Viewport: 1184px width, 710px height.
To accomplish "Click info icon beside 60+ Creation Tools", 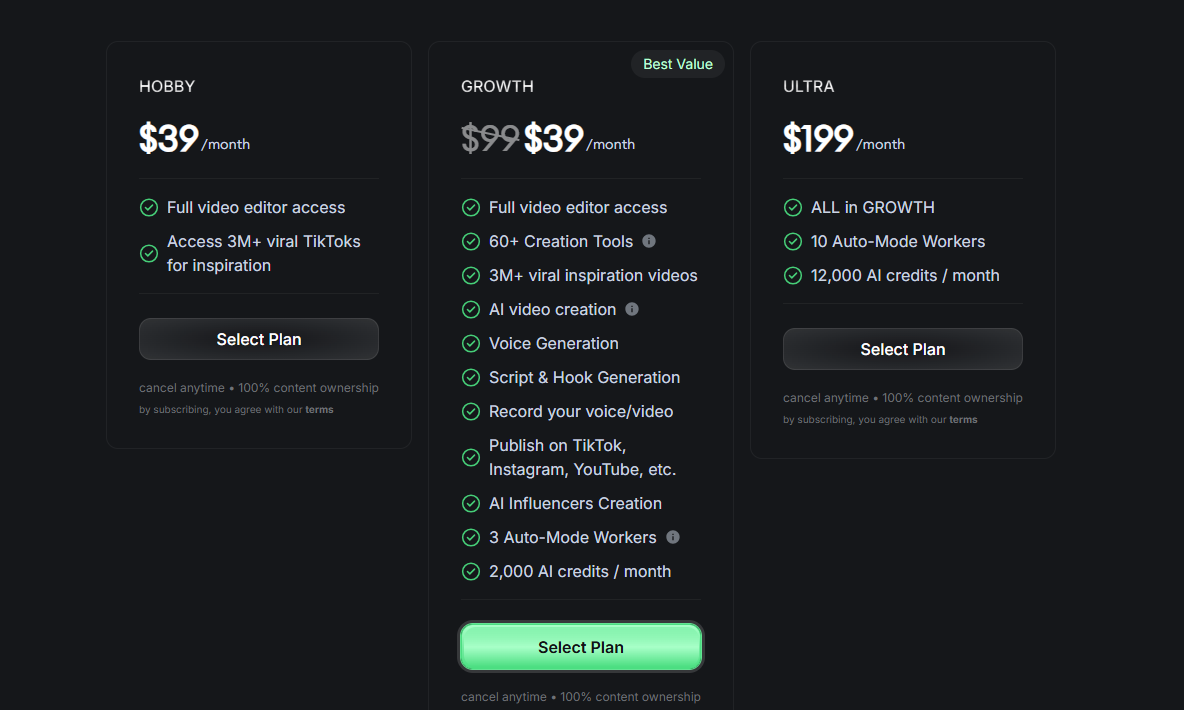I will coord(649,241).
